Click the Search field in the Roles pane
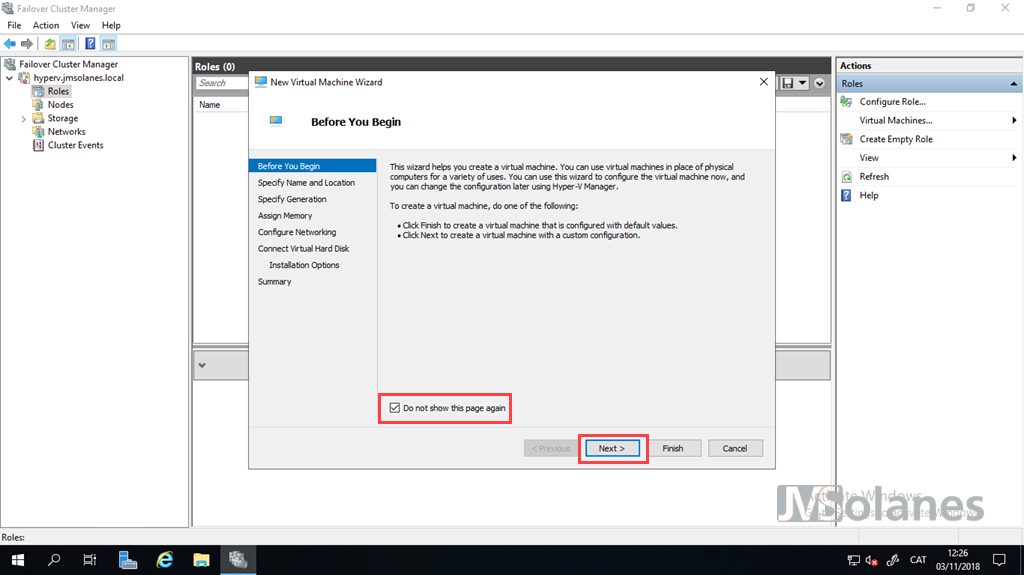1024x575 pixels. coord(221,83)
